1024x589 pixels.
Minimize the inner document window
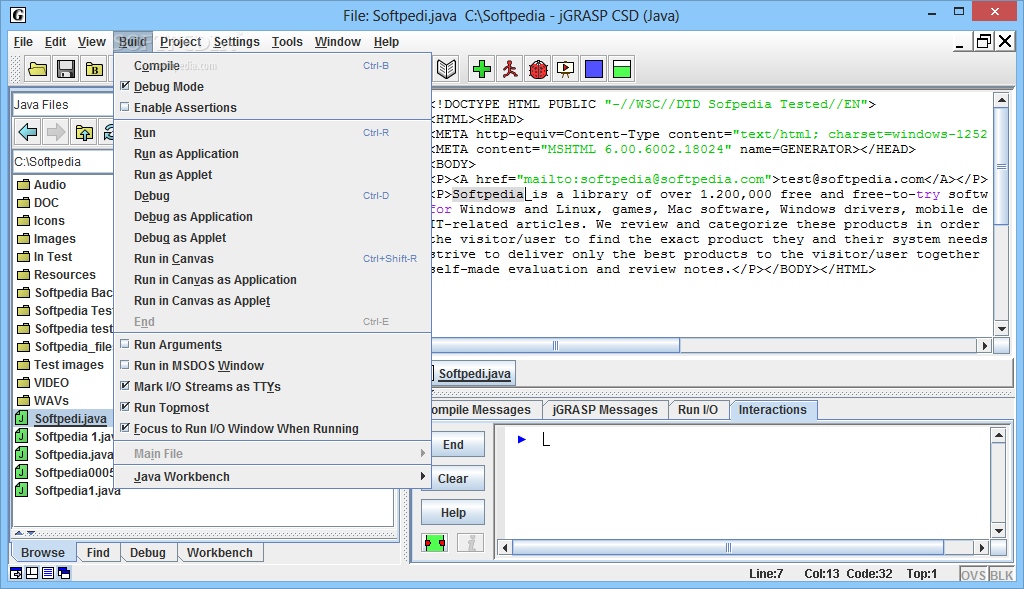(x=959, y=42)
